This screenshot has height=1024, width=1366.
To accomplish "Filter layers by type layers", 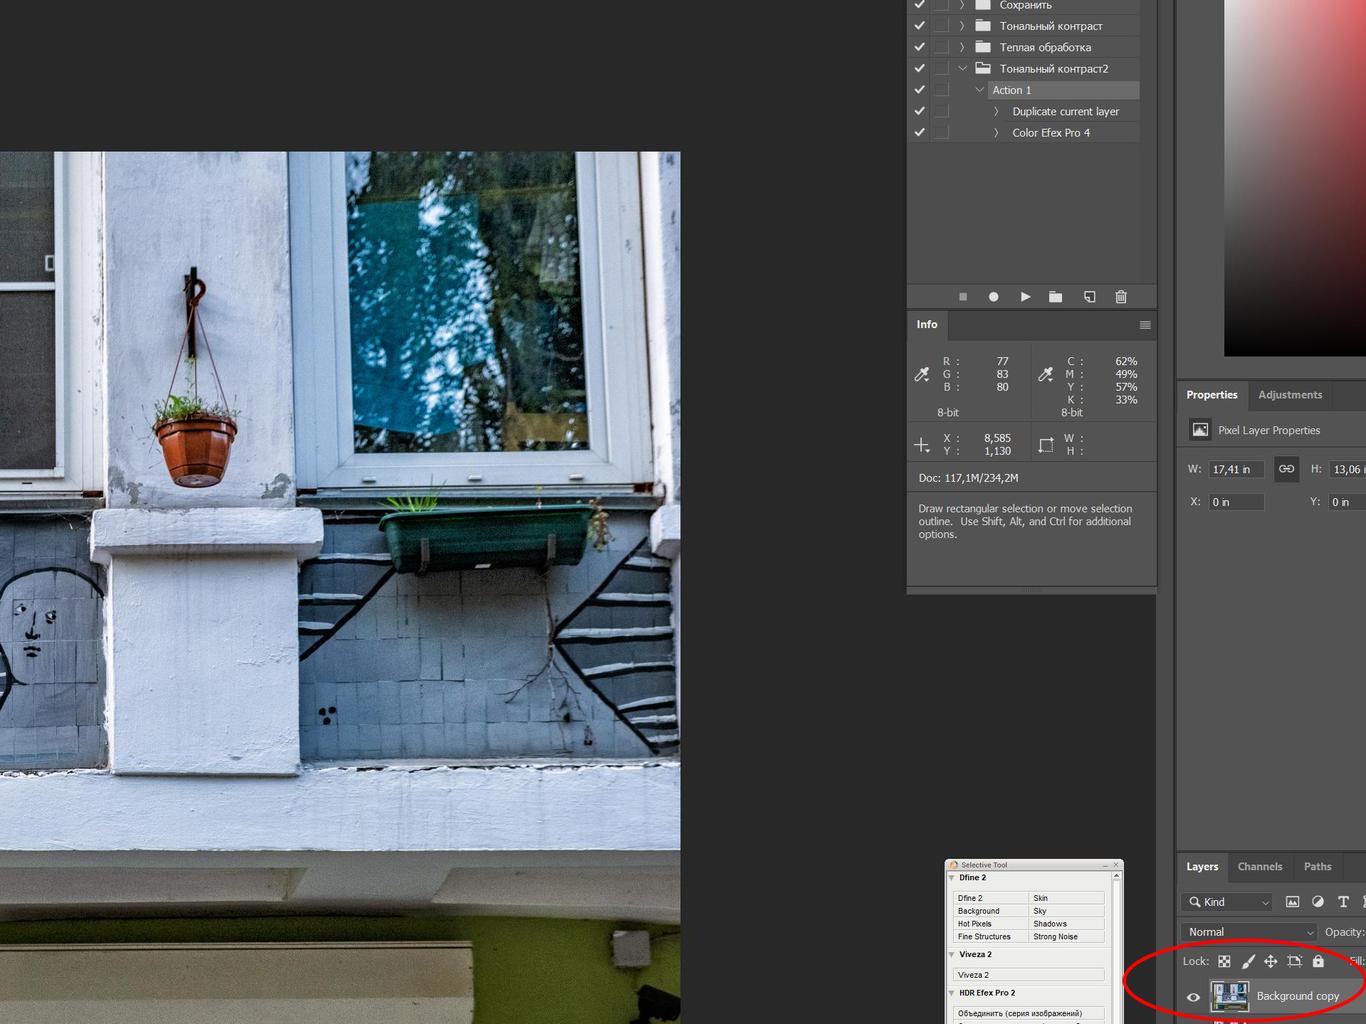I will [x=1343, y=902].
